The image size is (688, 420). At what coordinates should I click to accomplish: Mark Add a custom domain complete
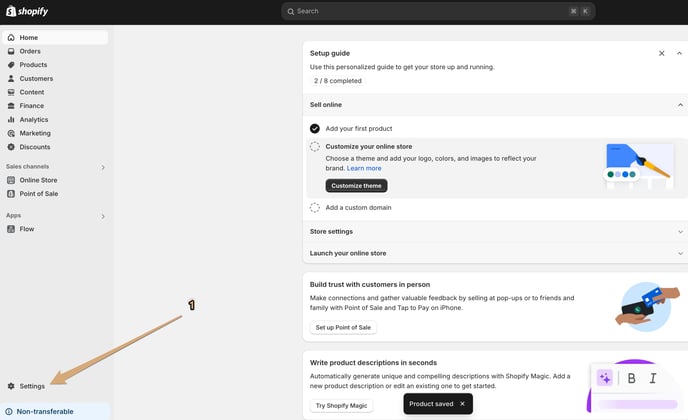click(x=315, y=208)
